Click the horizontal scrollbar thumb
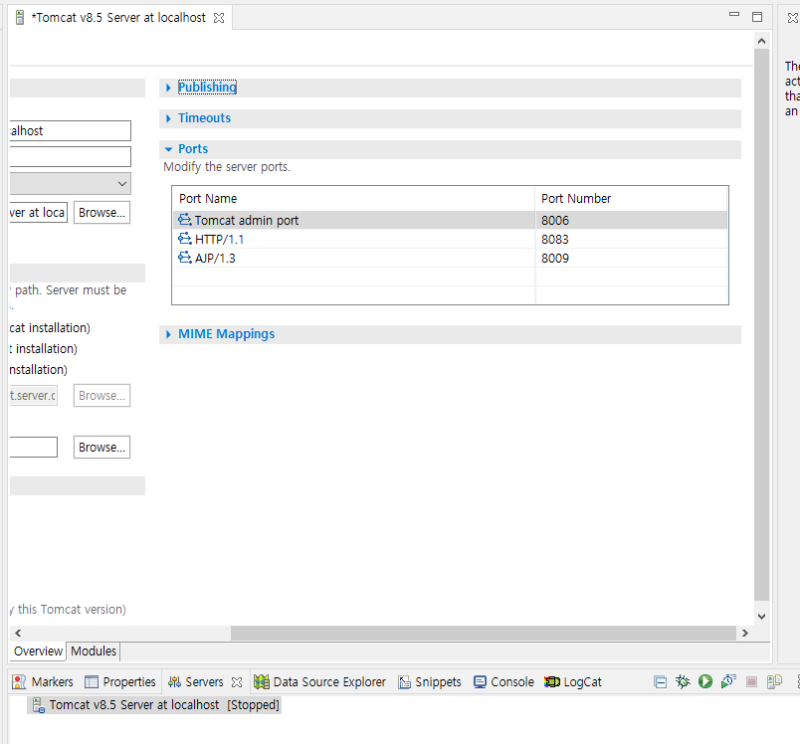Screen dimensions: 800x744 483,633
